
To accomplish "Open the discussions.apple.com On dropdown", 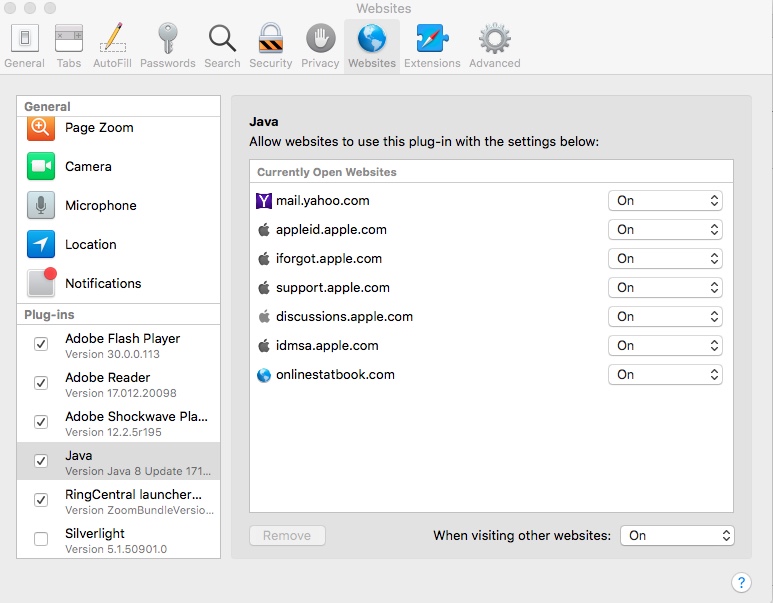I will [665, 317].
